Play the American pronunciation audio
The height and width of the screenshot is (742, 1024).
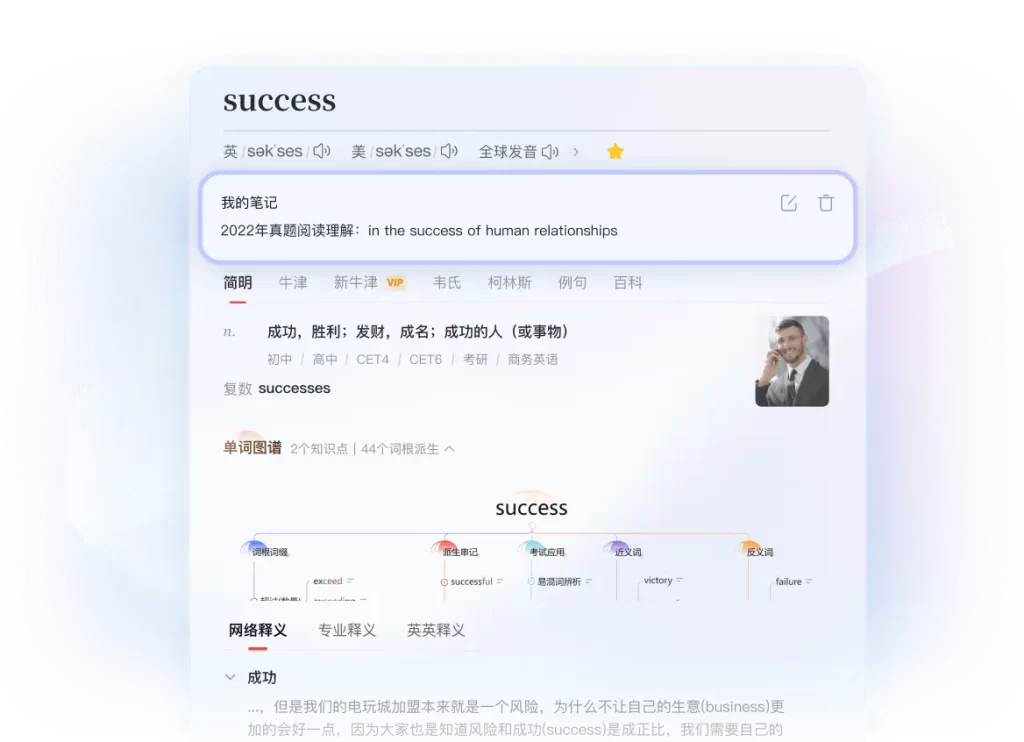[448, 151]
